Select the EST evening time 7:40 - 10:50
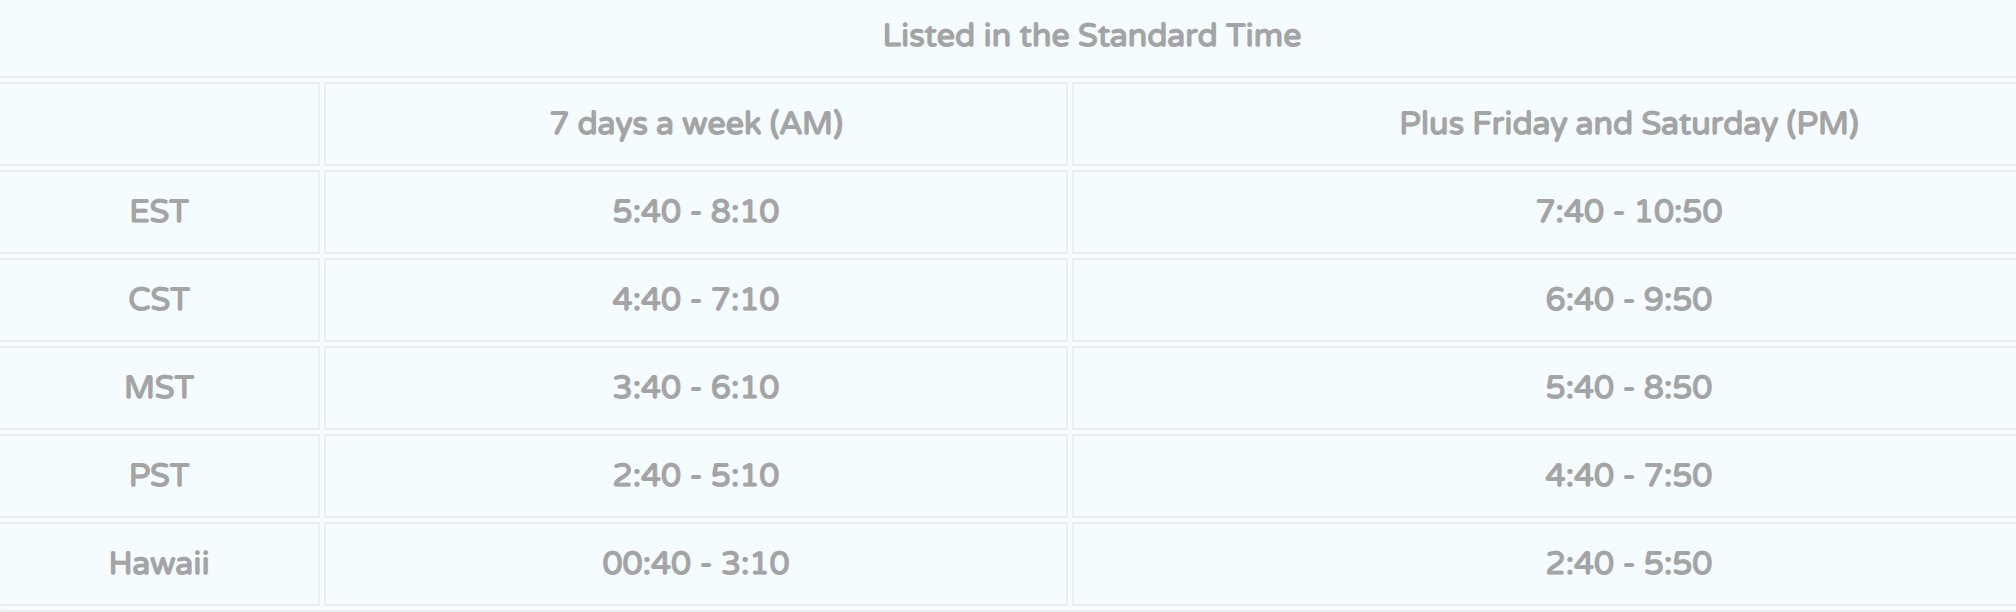This screenshot has height=612, width=2016. pos(1629,212)
